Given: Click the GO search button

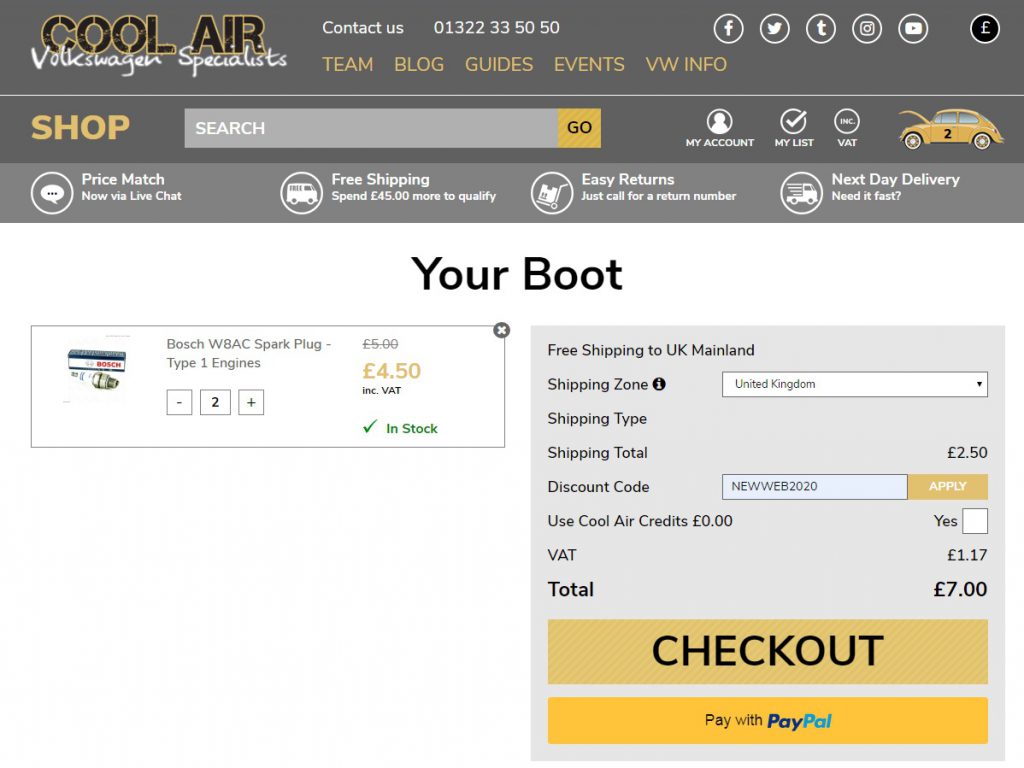Looking at the screenshot, I should click(579, 128).
